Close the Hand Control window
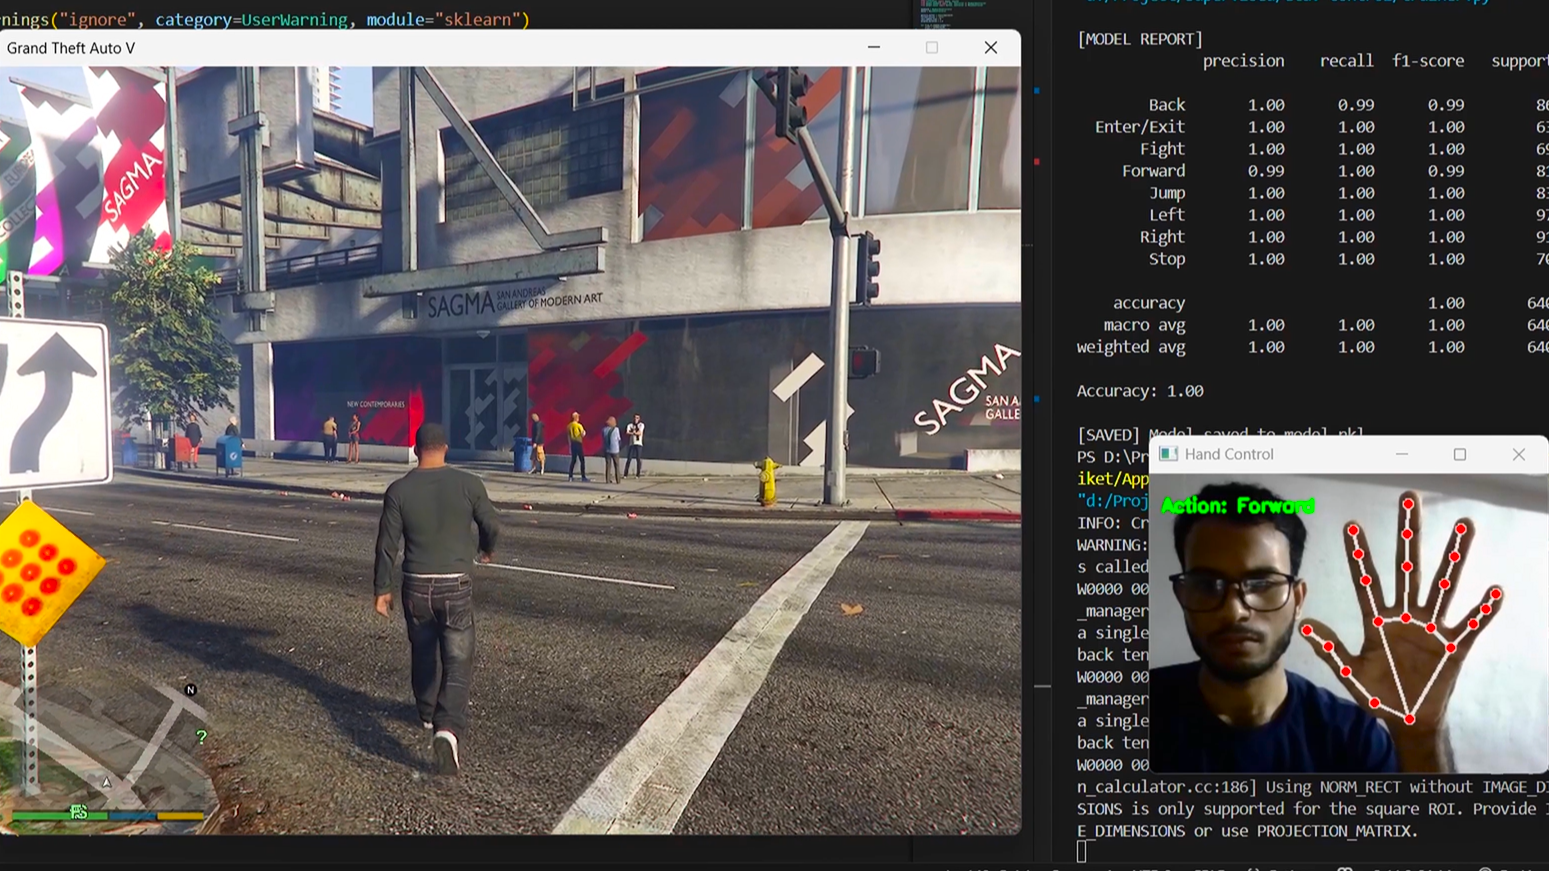This screenshot has width=1549, height=871. coord(1518,454)
